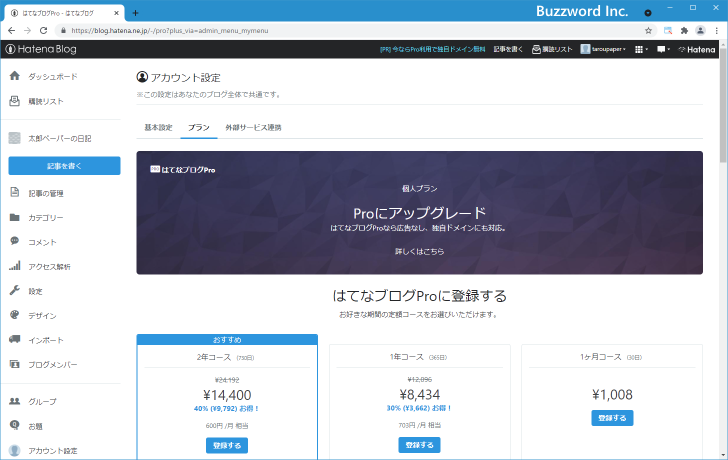728x460 pixels.
Task: Click the forward navigation arrow
Action: [x=27, y=31]
